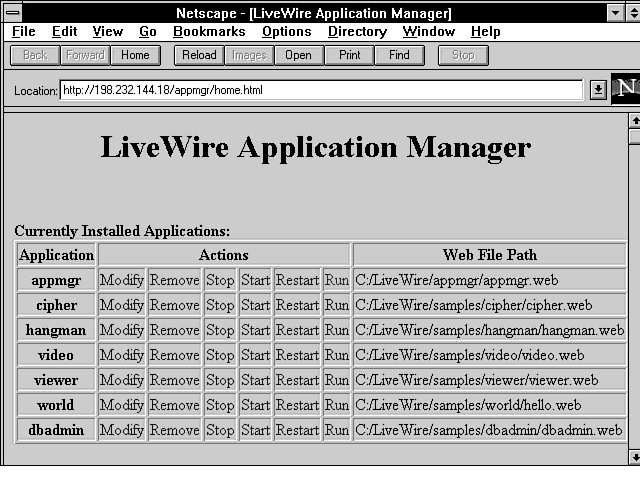Remove the cipher application
Screen dimensions: 640x480
[174, 305]
